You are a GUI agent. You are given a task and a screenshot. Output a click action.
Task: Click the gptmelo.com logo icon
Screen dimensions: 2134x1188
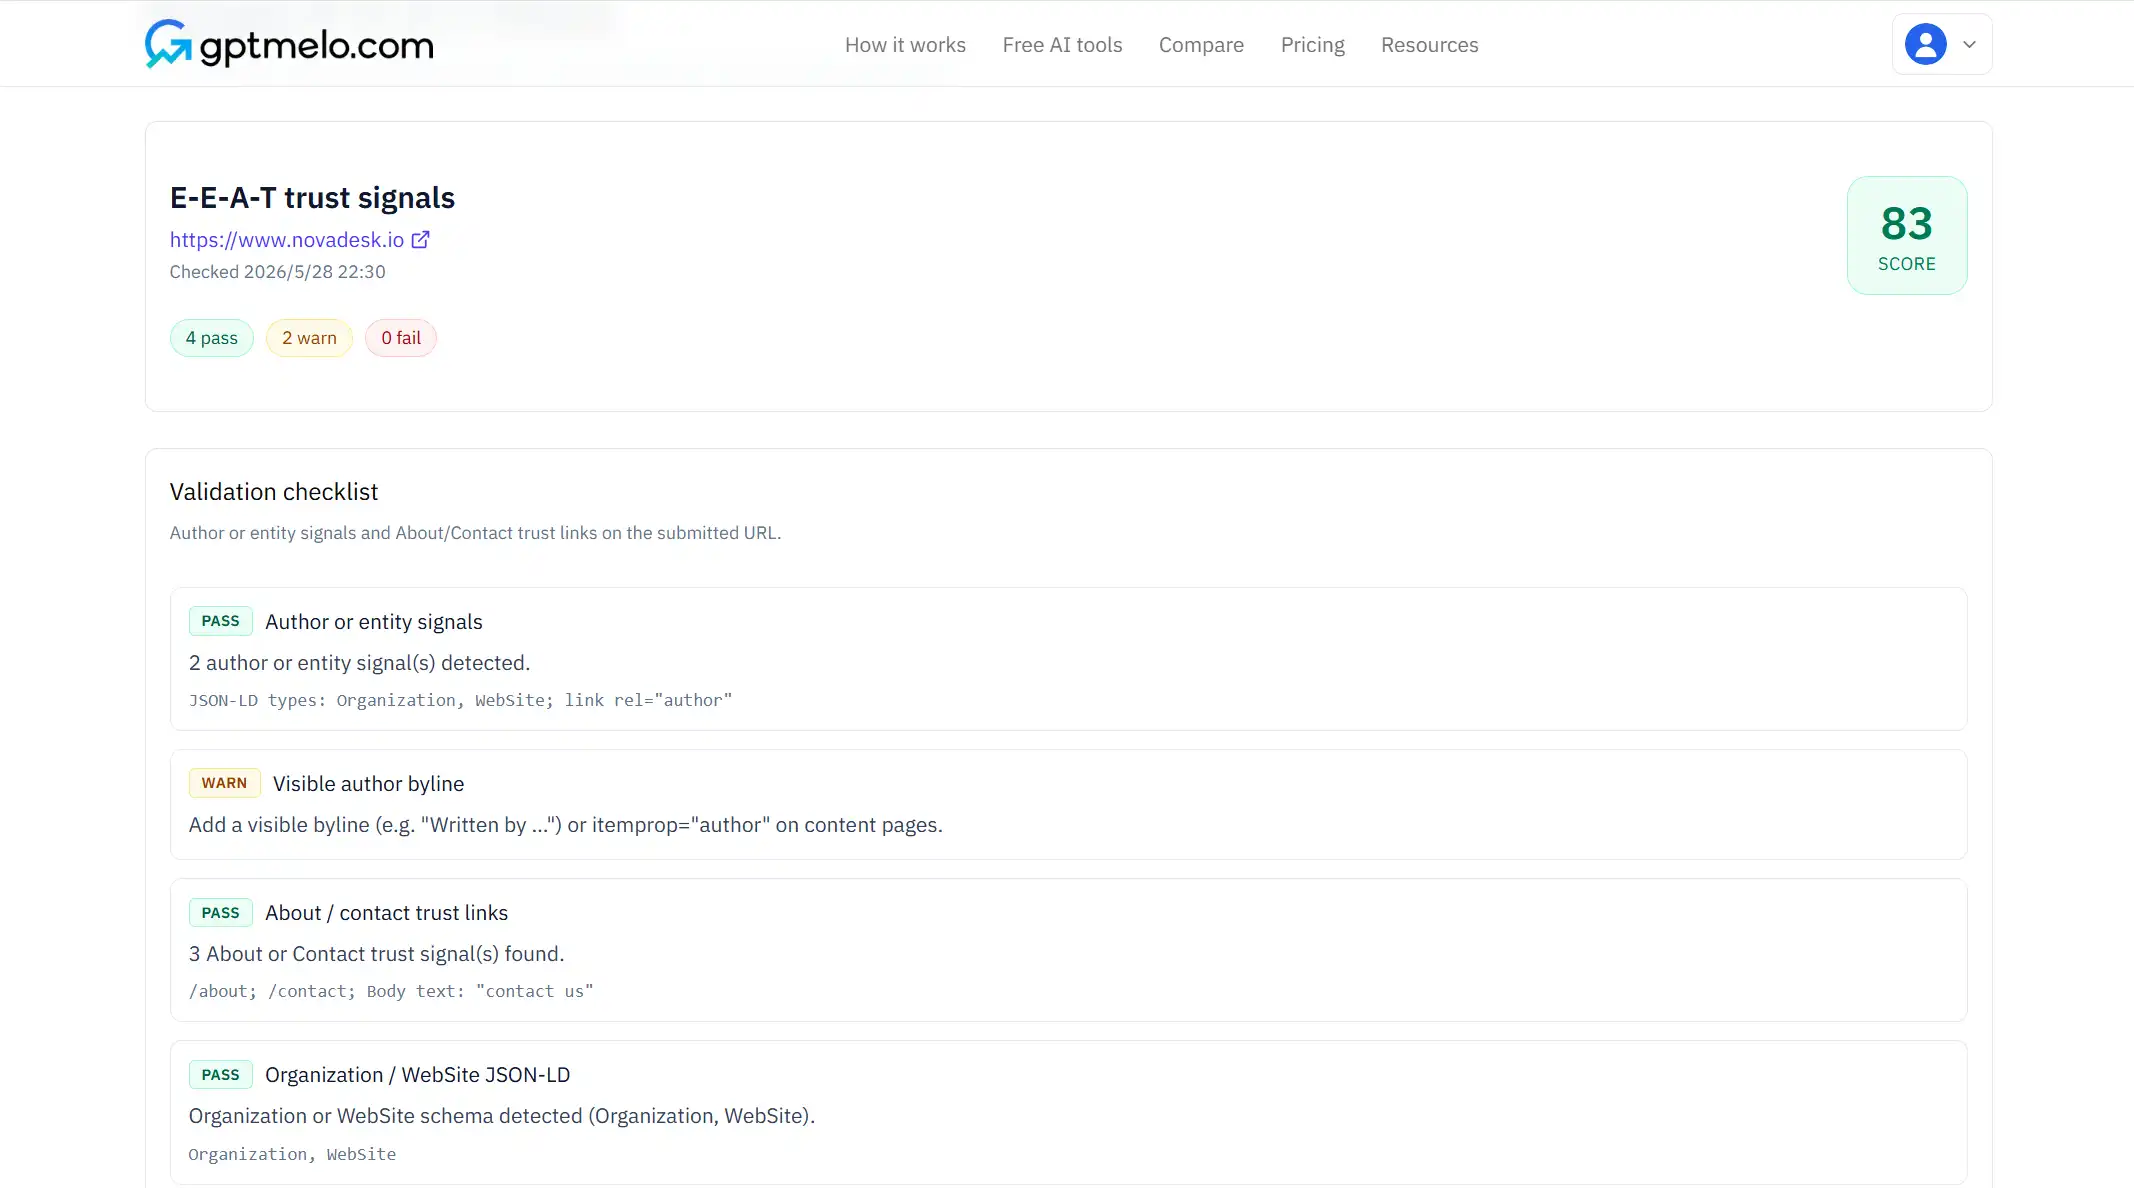tap(168, 44)
